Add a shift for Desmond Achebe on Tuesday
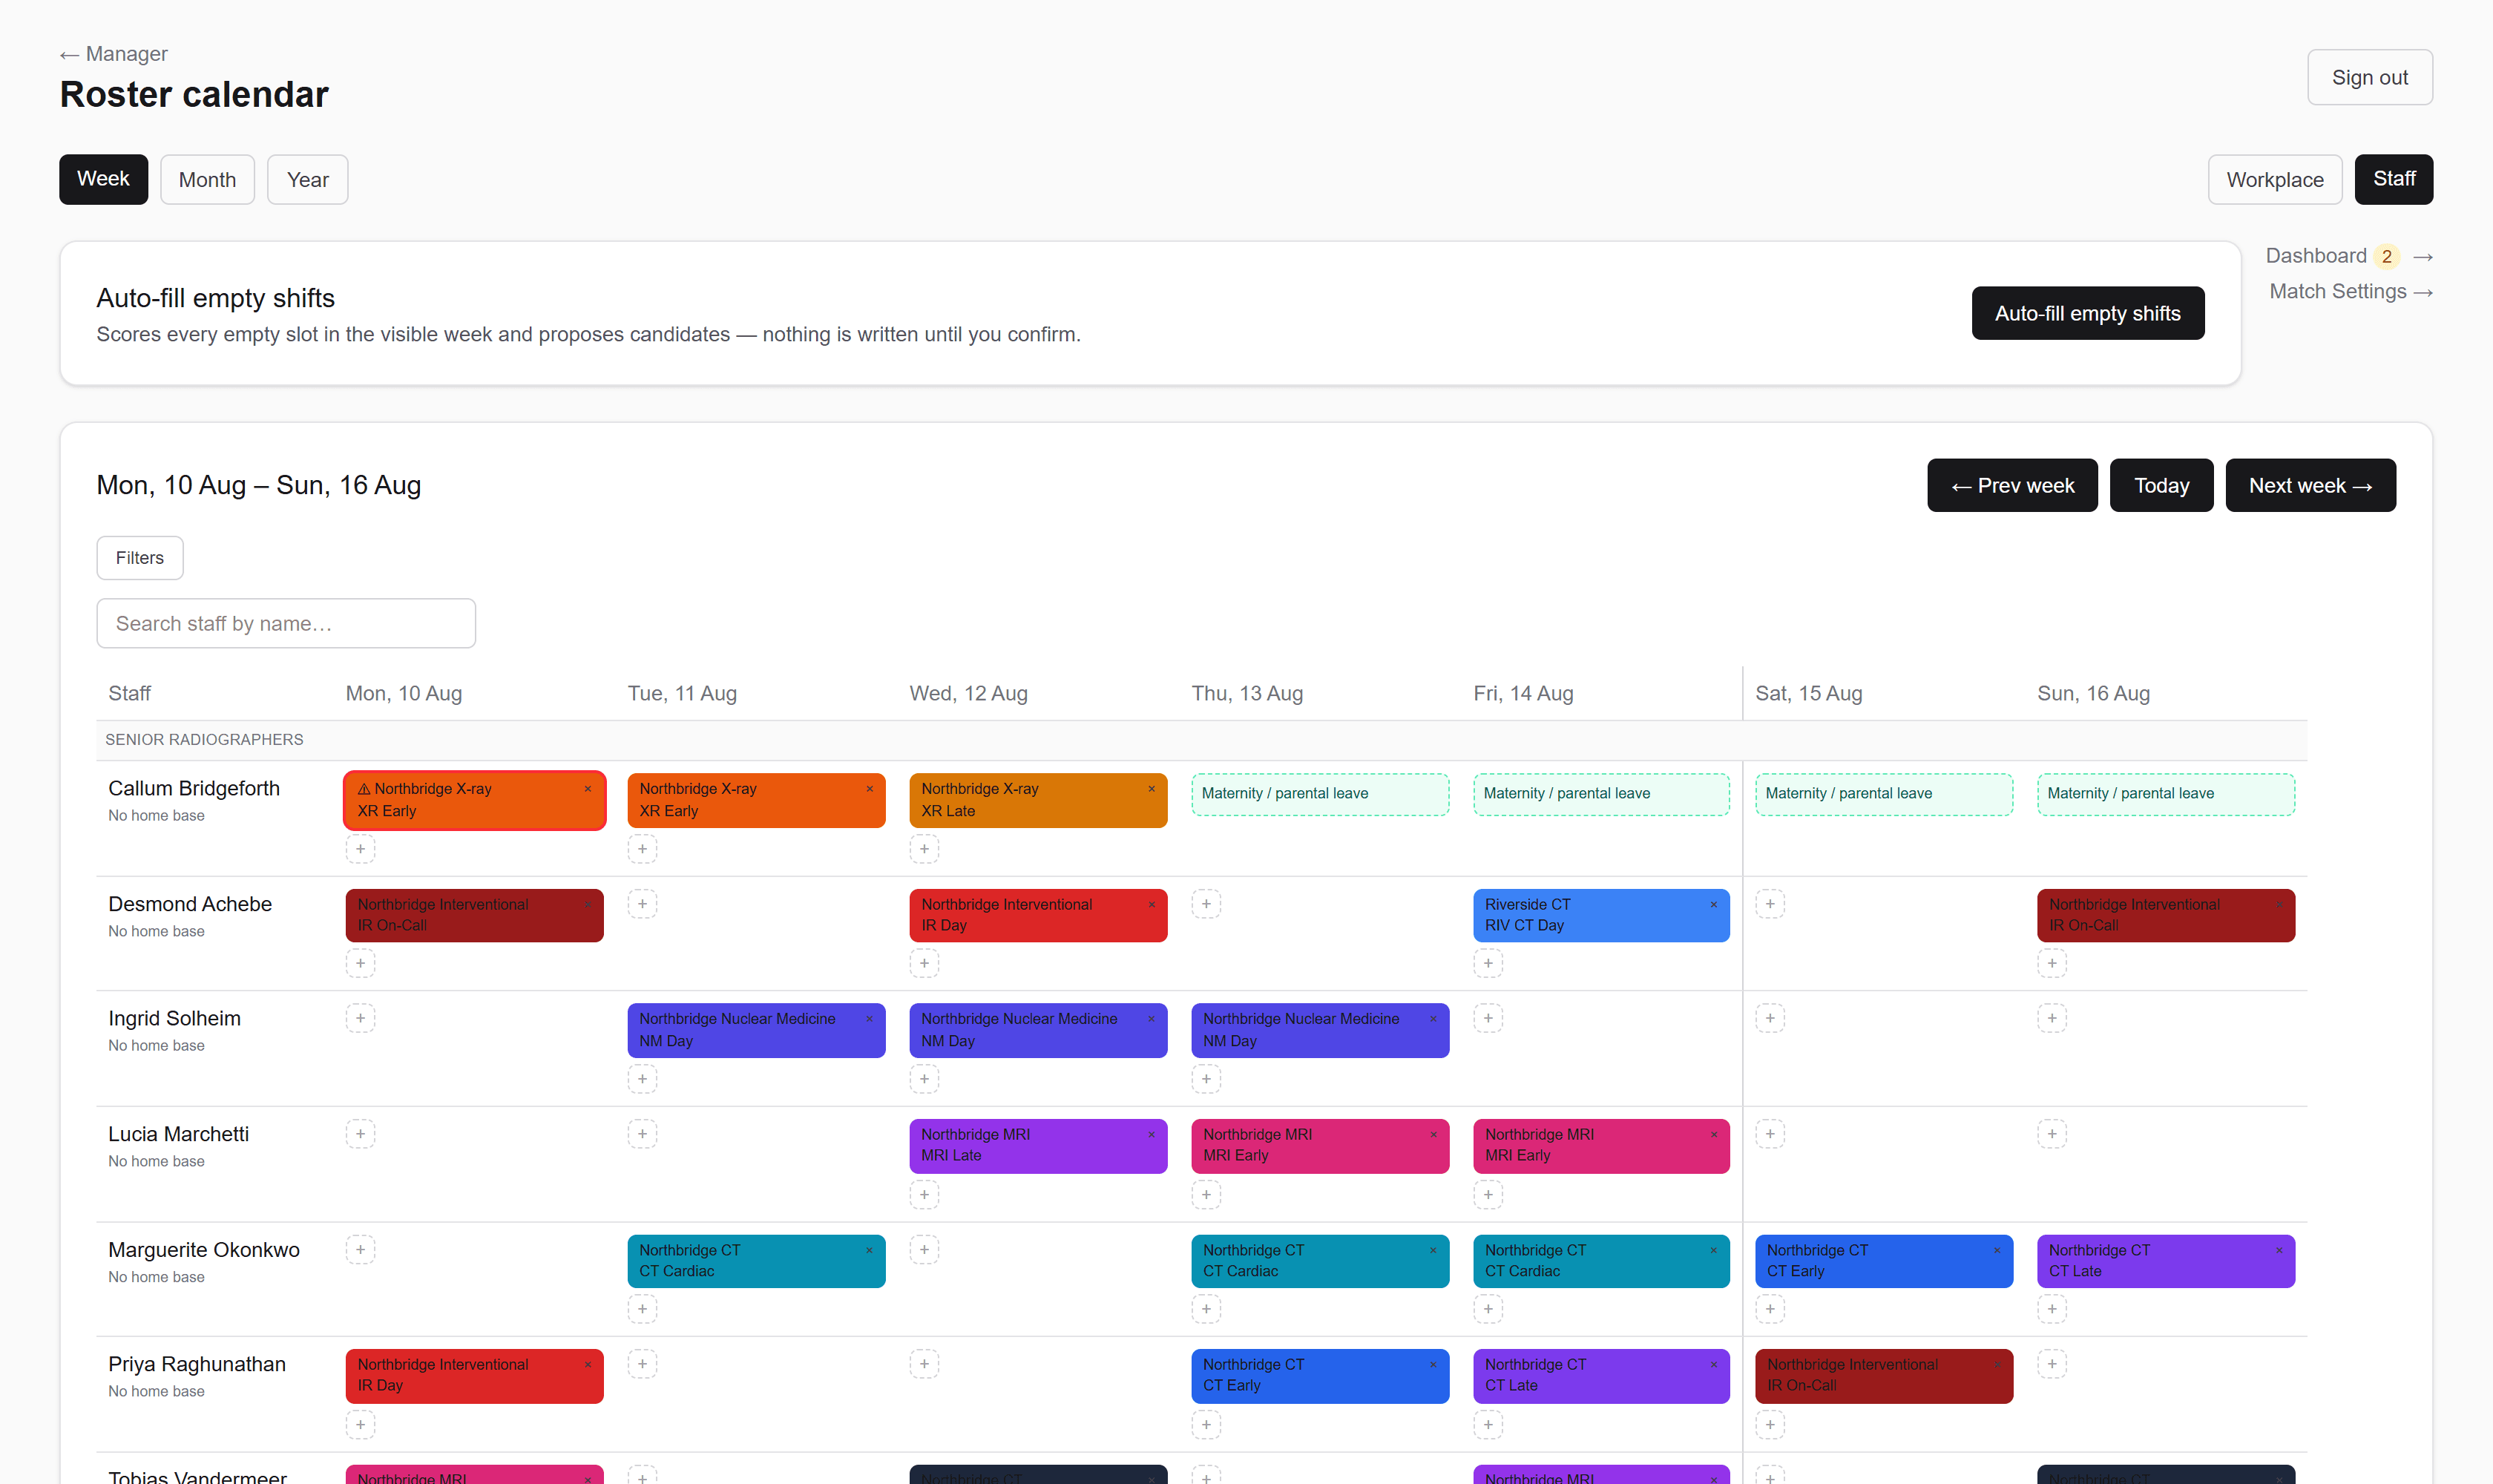Screen dimensions: 2493x1484 pos(642,904)
